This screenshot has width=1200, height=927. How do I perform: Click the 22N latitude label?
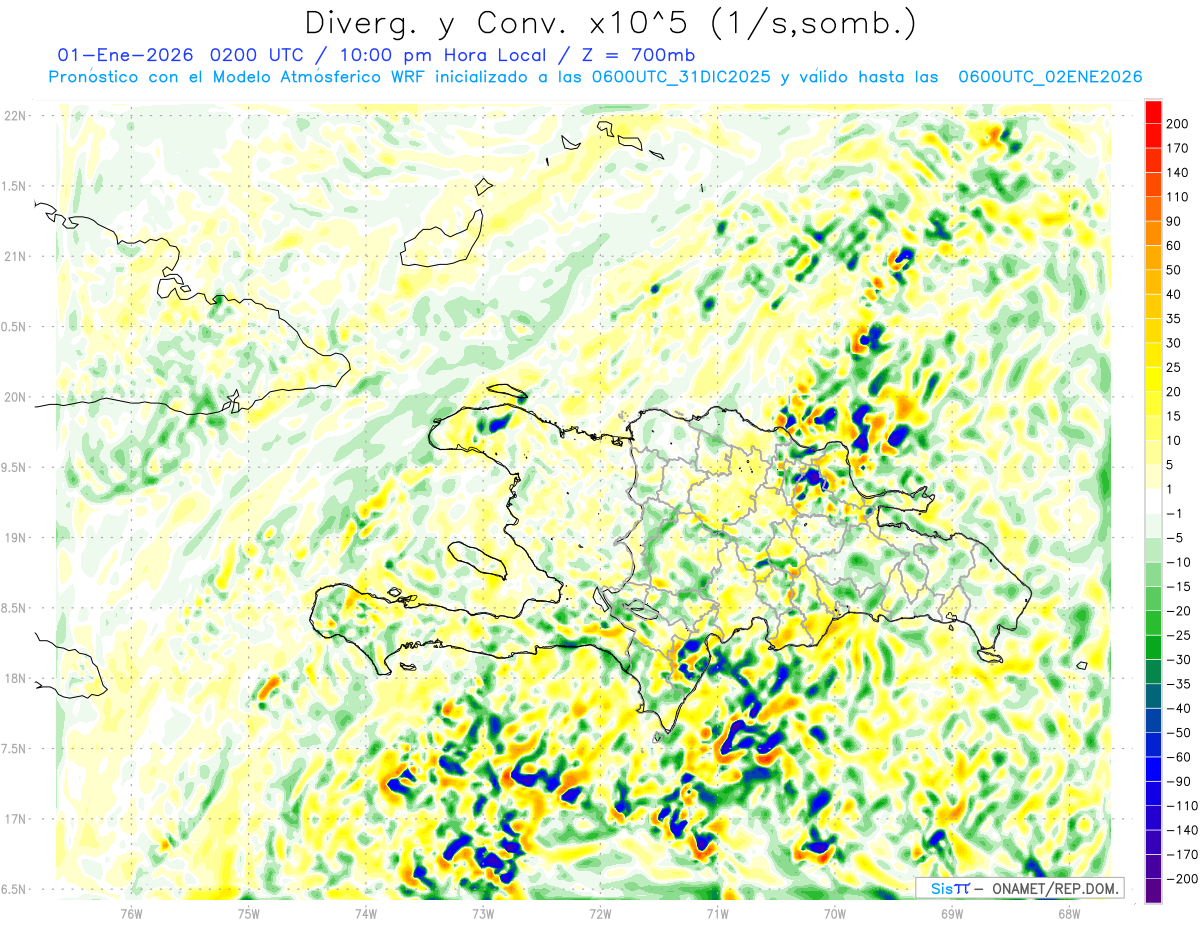pos(14,116)
